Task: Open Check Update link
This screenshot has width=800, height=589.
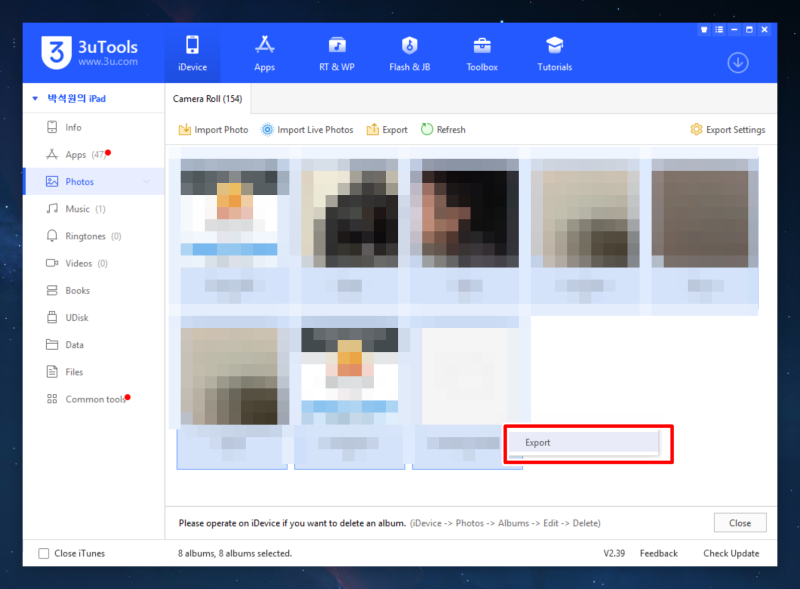Action: tap(731, 553)
